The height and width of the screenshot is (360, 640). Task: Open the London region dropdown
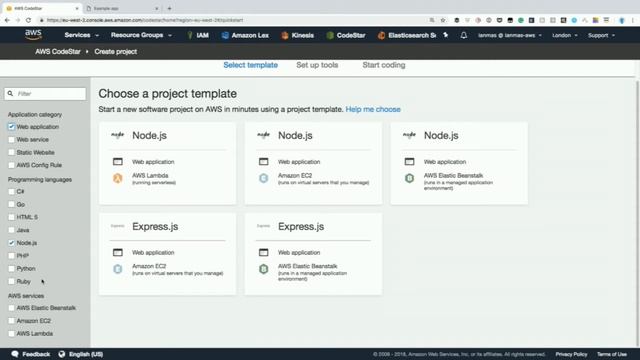(565, 36)
